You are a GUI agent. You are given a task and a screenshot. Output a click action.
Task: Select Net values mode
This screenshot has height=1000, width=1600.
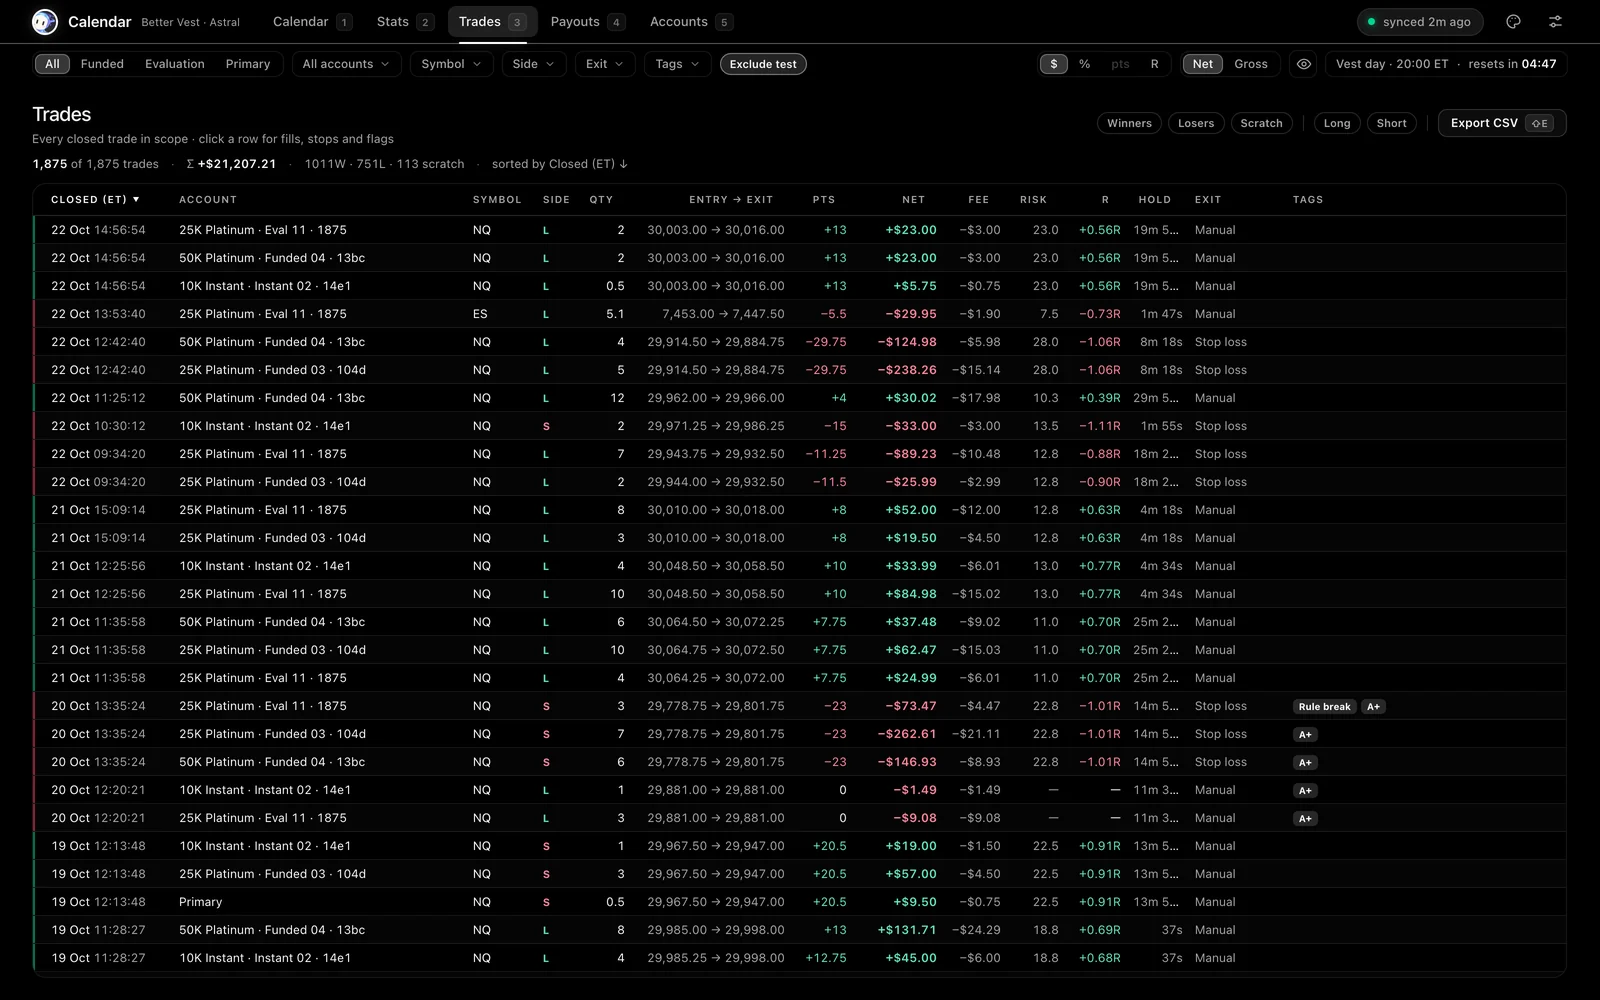tap(1202, 64)
